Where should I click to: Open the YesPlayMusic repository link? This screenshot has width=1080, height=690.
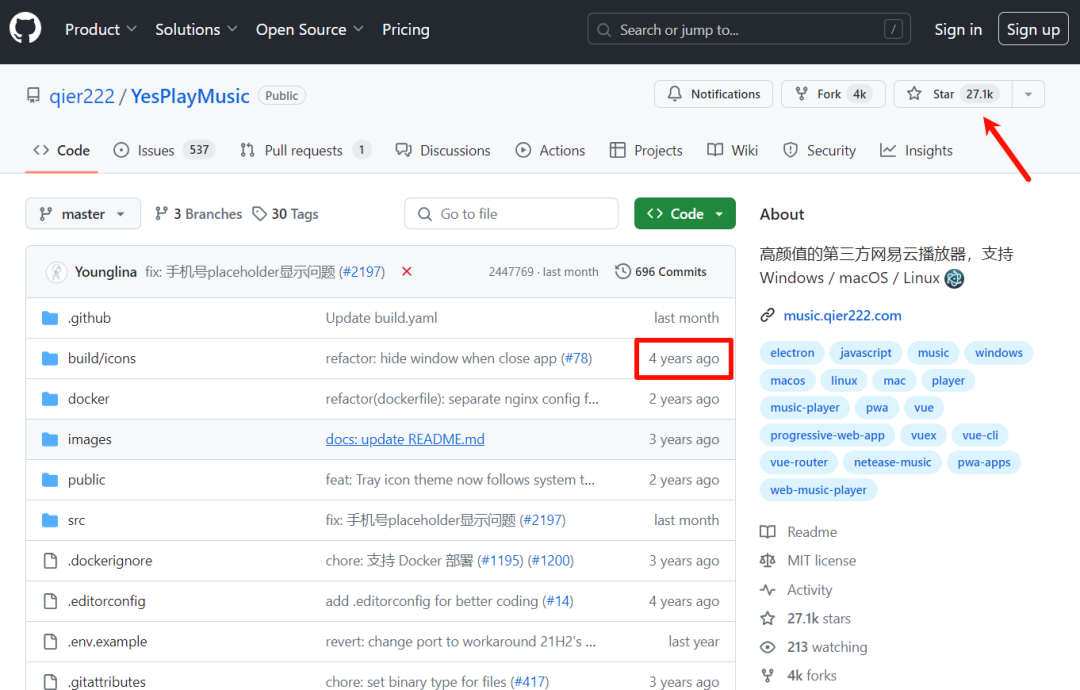[x=190, y=96]
